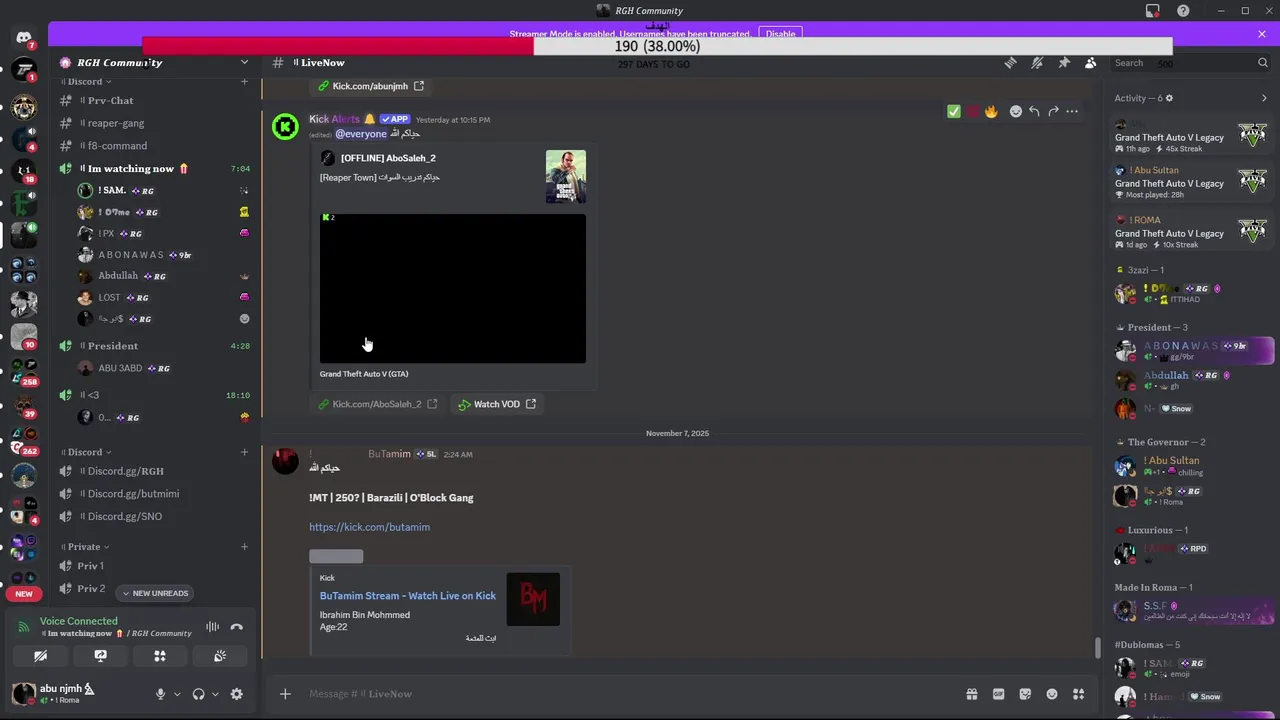Open User Settings gear icon
The height and width of the screenshot is (720, 1280).
point(237,694)
